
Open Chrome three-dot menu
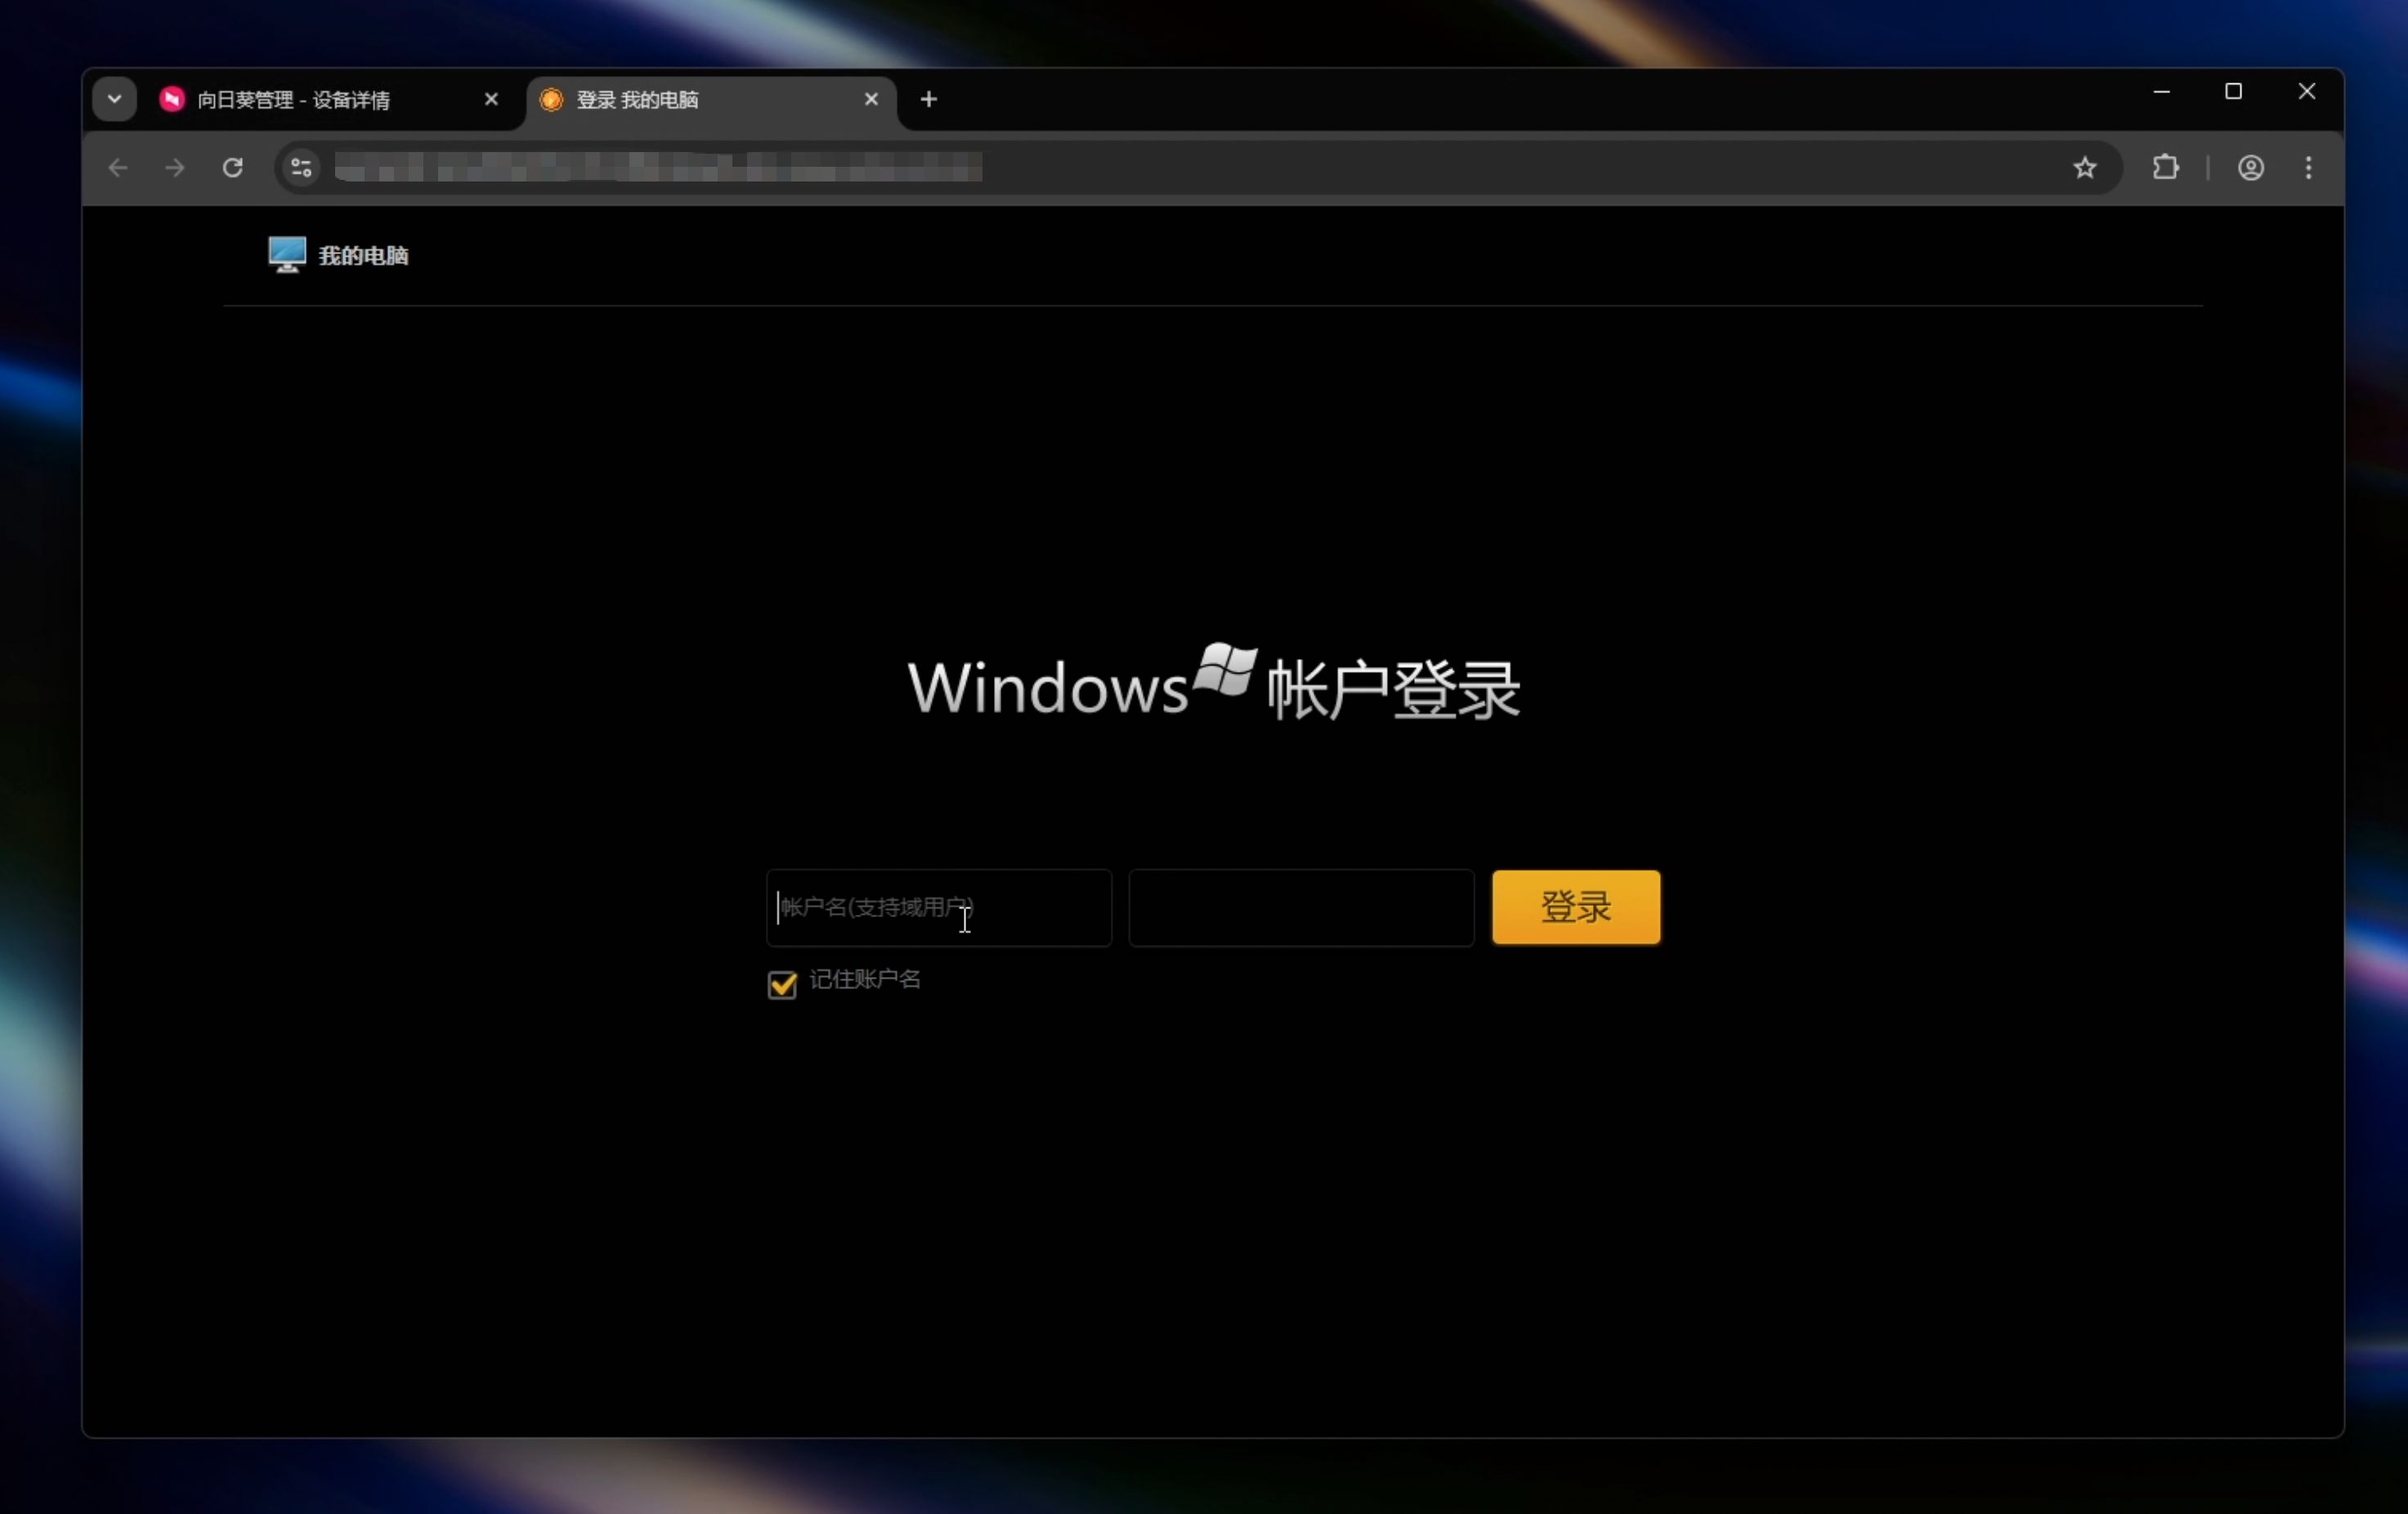pos(2308,168)
